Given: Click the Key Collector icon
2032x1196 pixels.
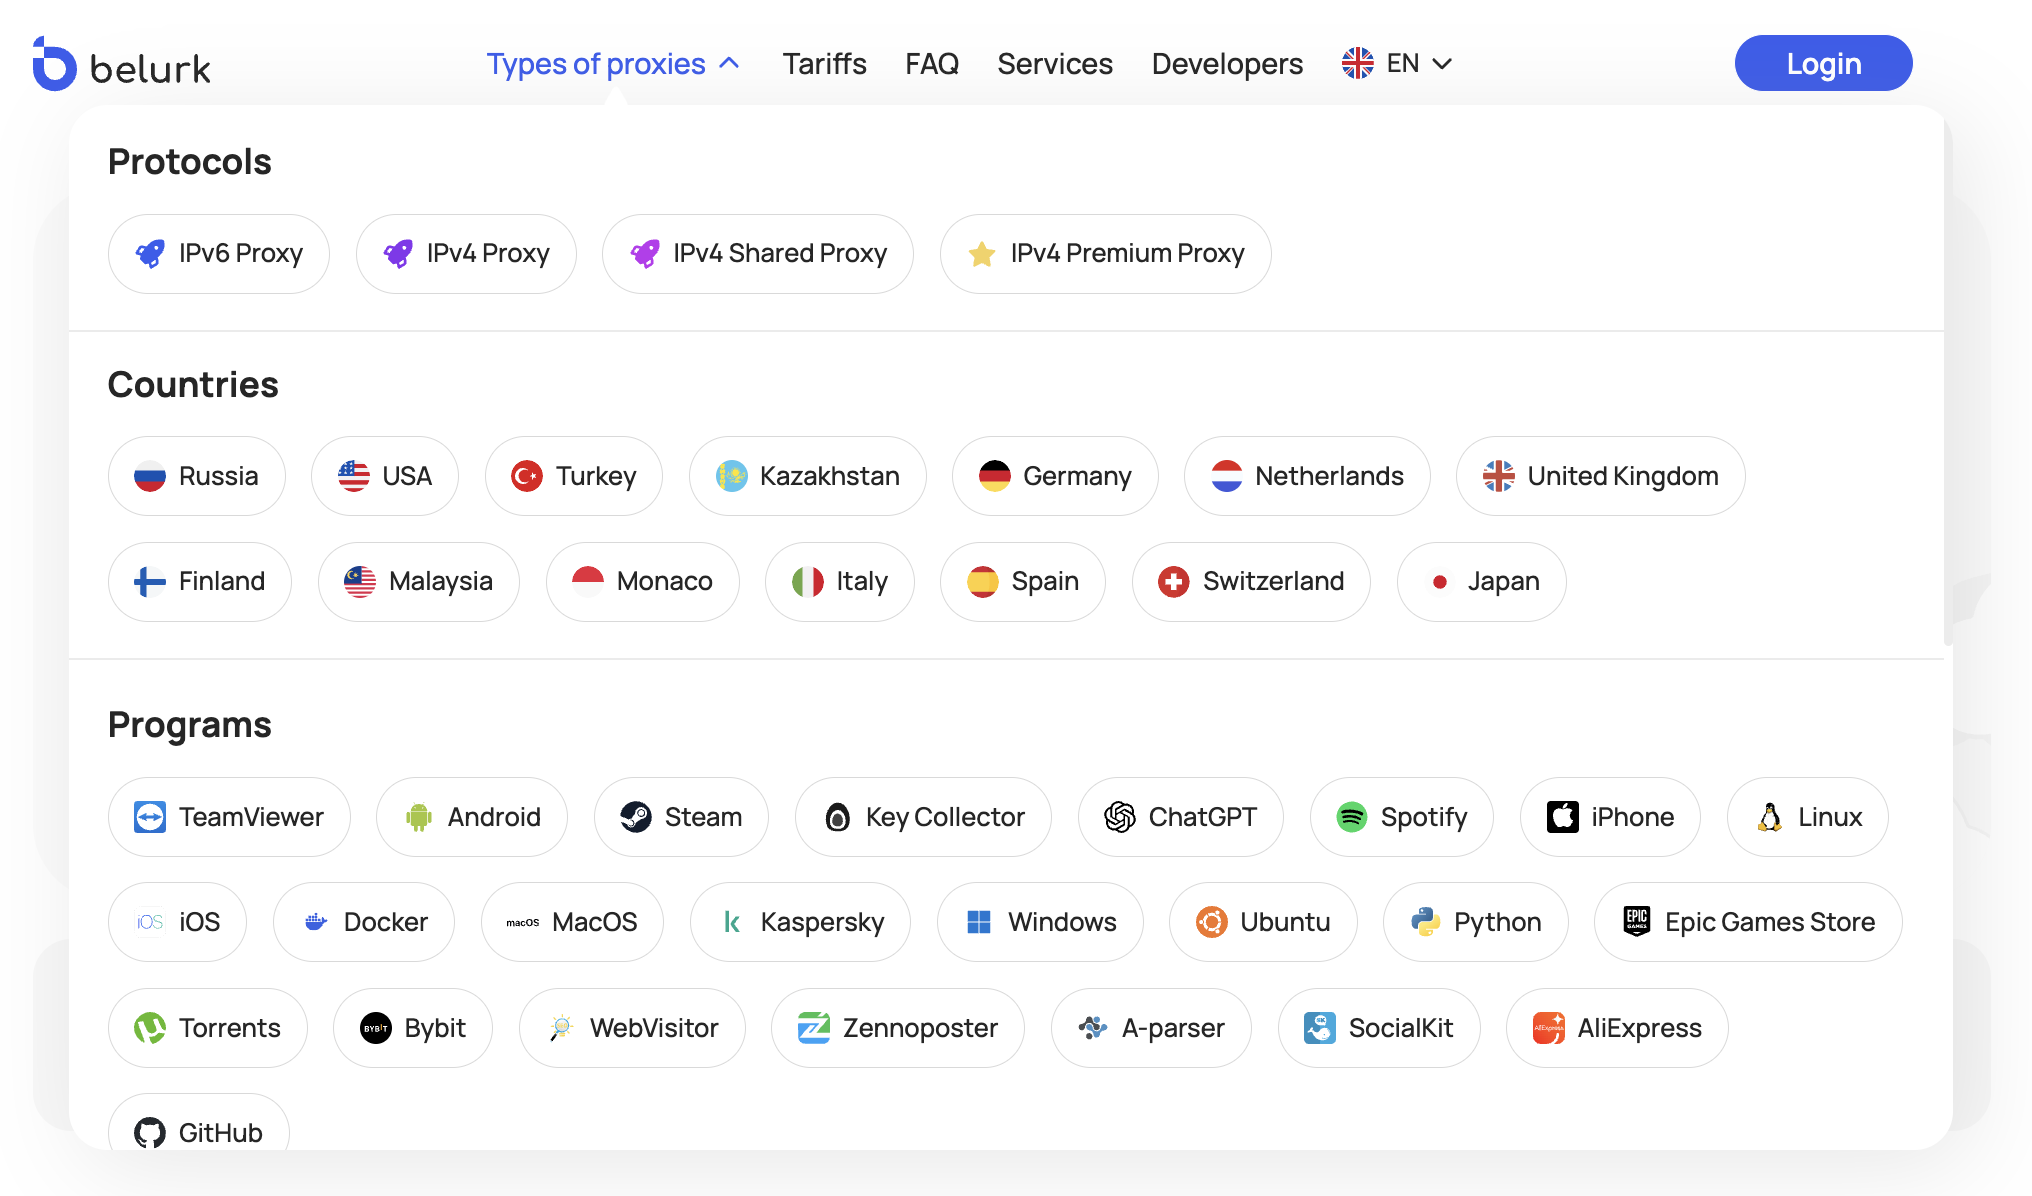Looking at the screenshot, I should click(x=838, y=817).
